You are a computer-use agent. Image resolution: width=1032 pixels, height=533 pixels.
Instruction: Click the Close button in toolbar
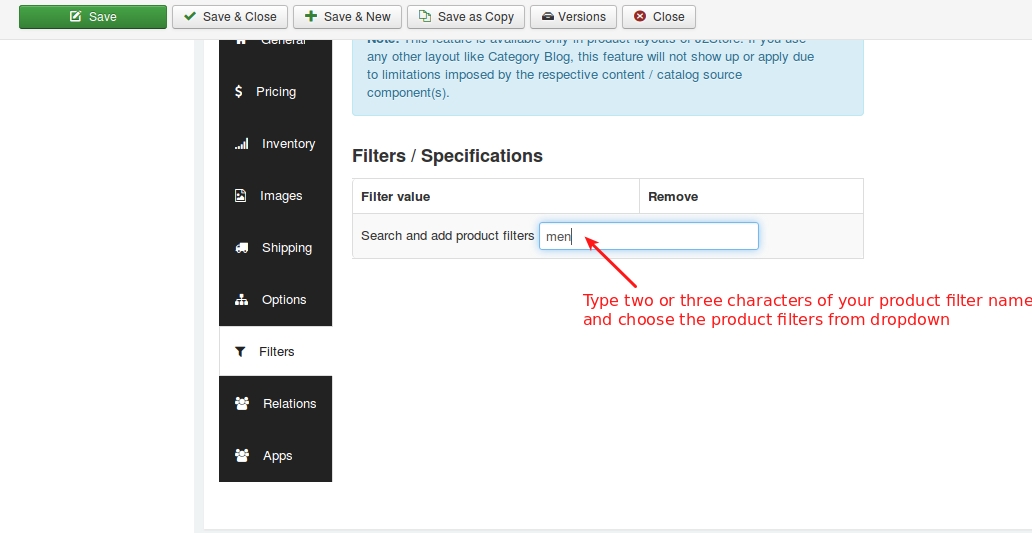click(x=659, y=17)
